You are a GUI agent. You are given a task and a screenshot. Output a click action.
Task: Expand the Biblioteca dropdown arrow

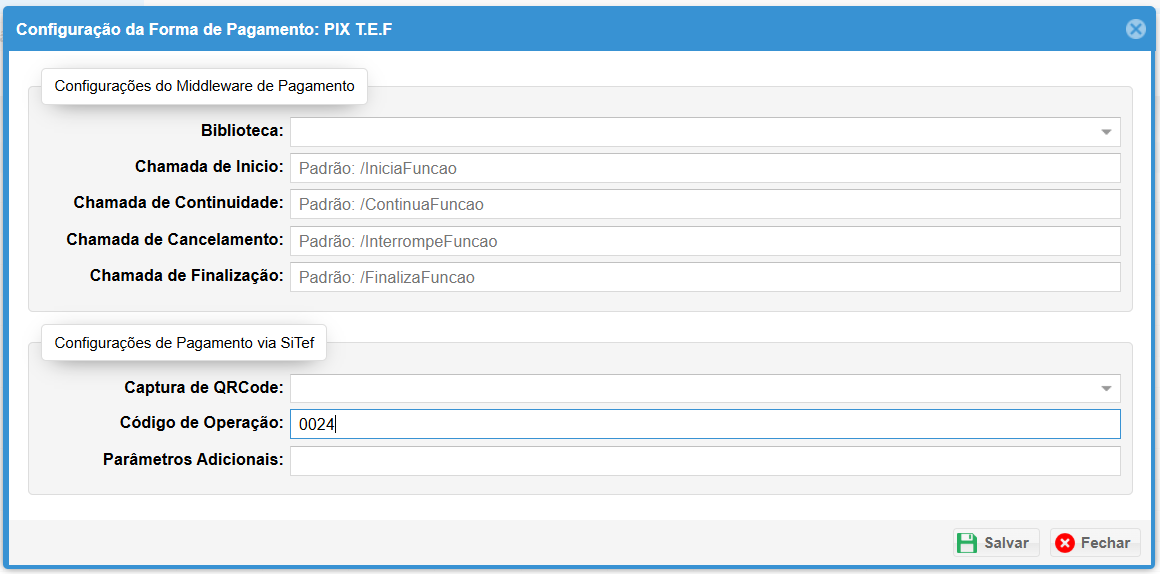coord(1106,132)
